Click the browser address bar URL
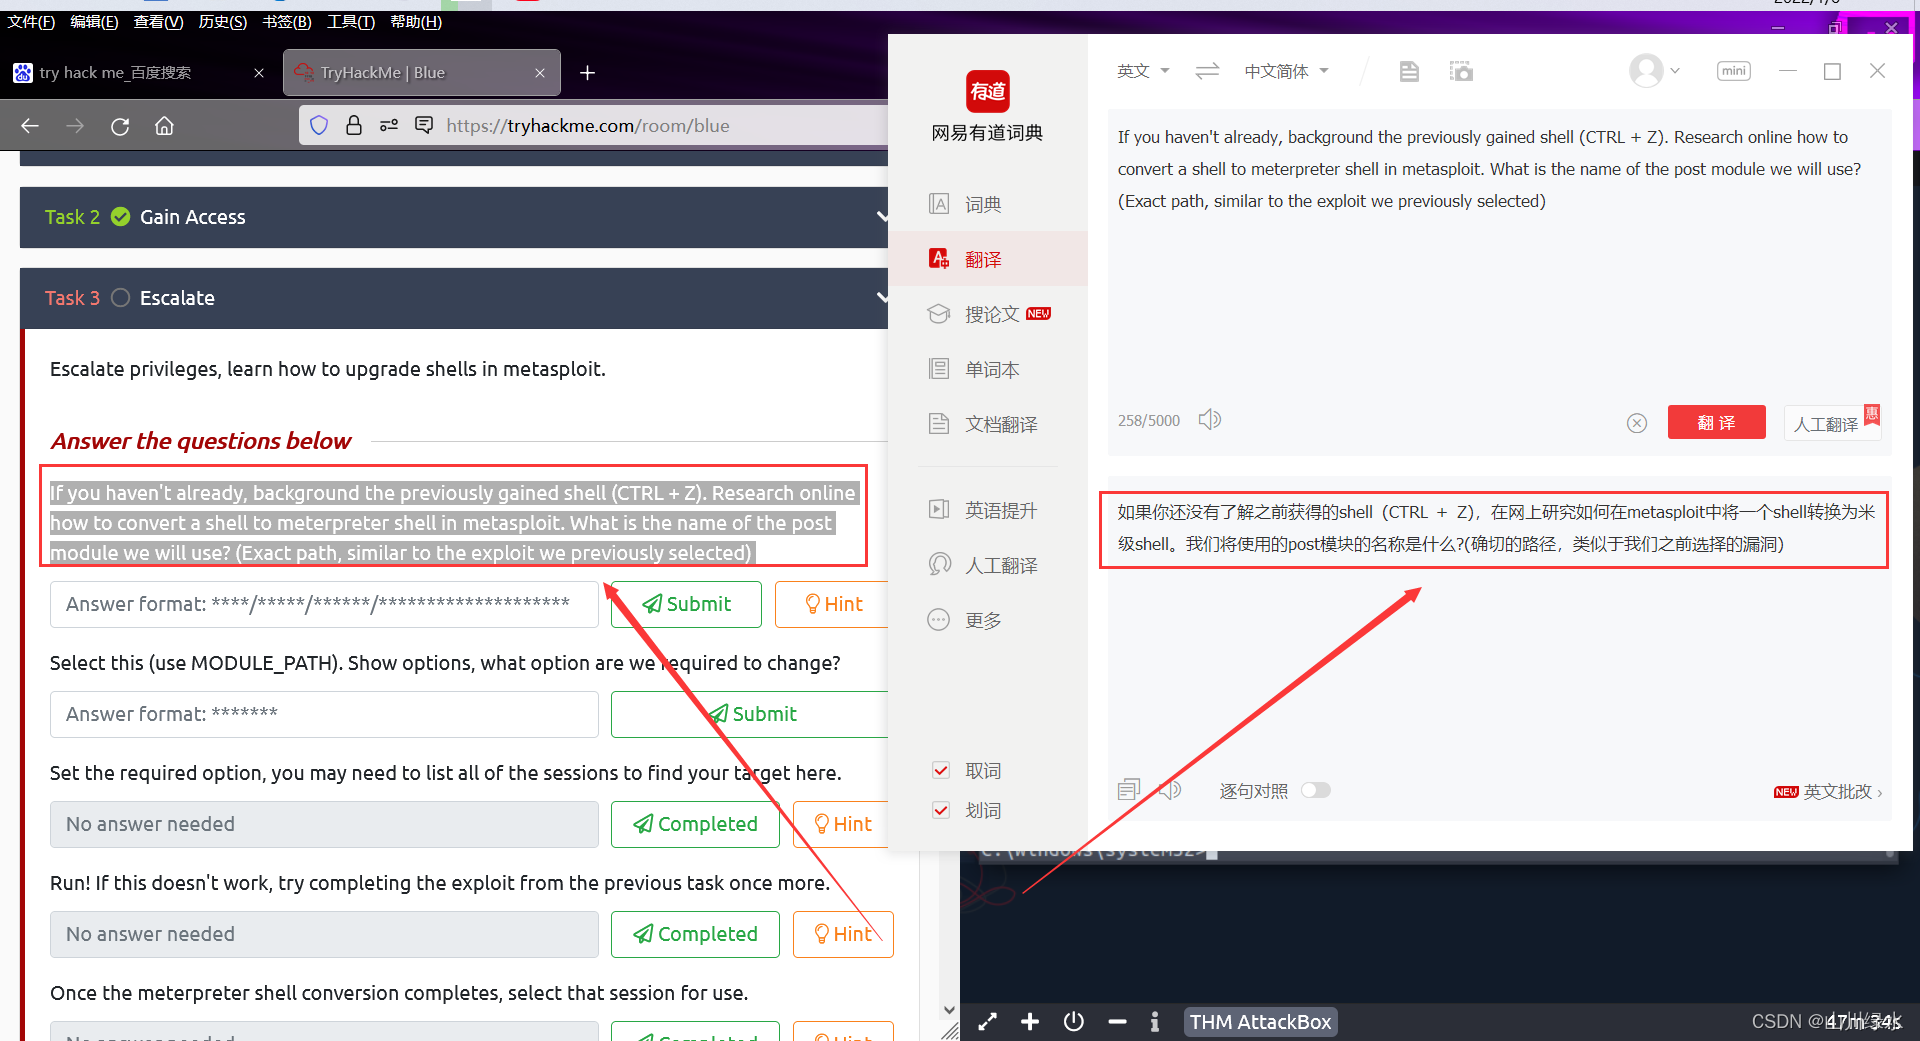The image size is (1920, 1041). coord(588,125)
